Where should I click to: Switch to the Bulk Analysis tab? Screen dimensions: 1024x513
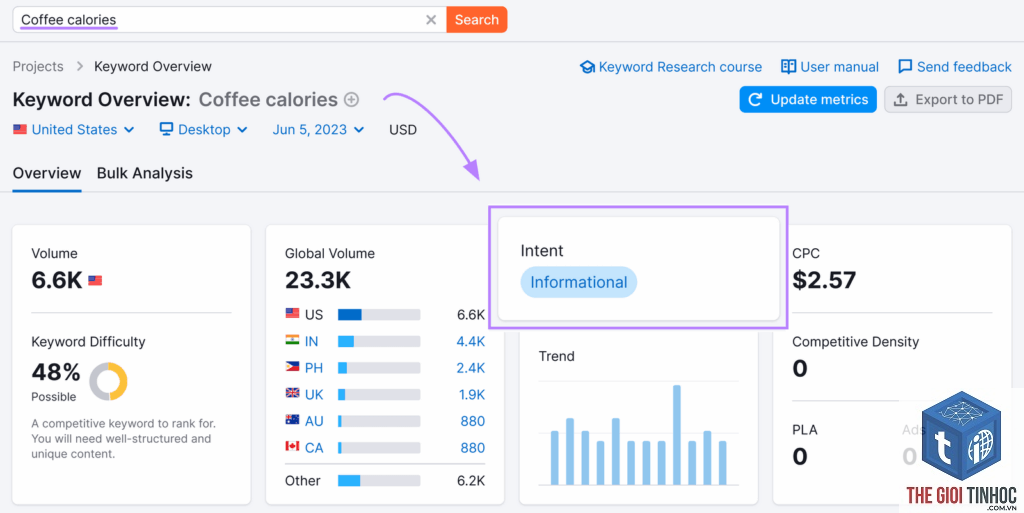point(144,173)
